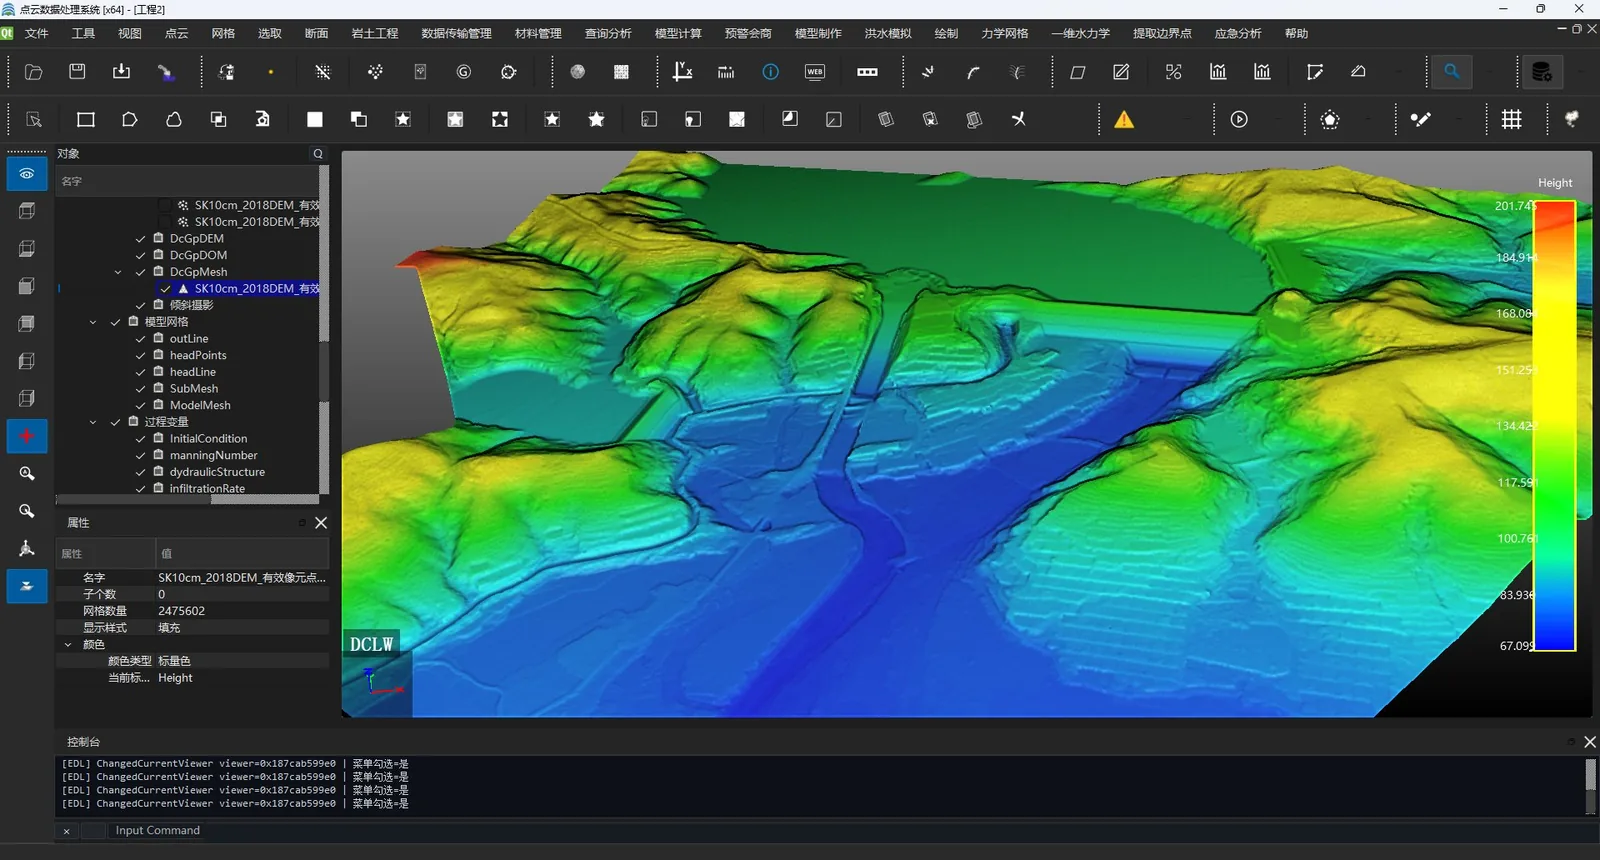Click the blue info circle toolbar icon
The width and height of the screenshot is (1600, 860).
pyautogui.click(x=771, y=72)
